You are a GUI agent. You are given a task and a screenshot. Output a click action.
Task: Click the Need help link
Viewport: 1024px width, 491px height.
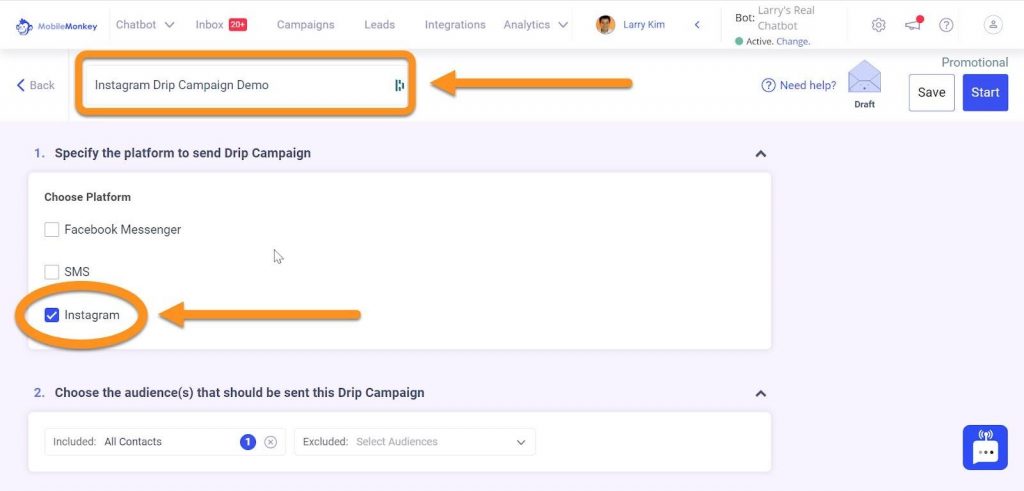[x=799, y=86]
